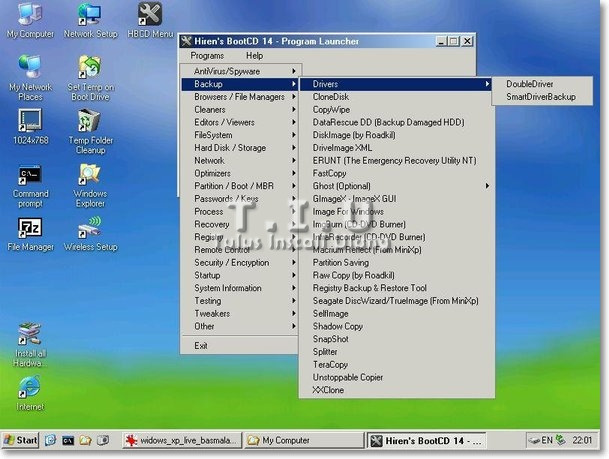The image size is (609, 459).
Task: Click the fourth quick launch icon beside folder
Action: 103,440
